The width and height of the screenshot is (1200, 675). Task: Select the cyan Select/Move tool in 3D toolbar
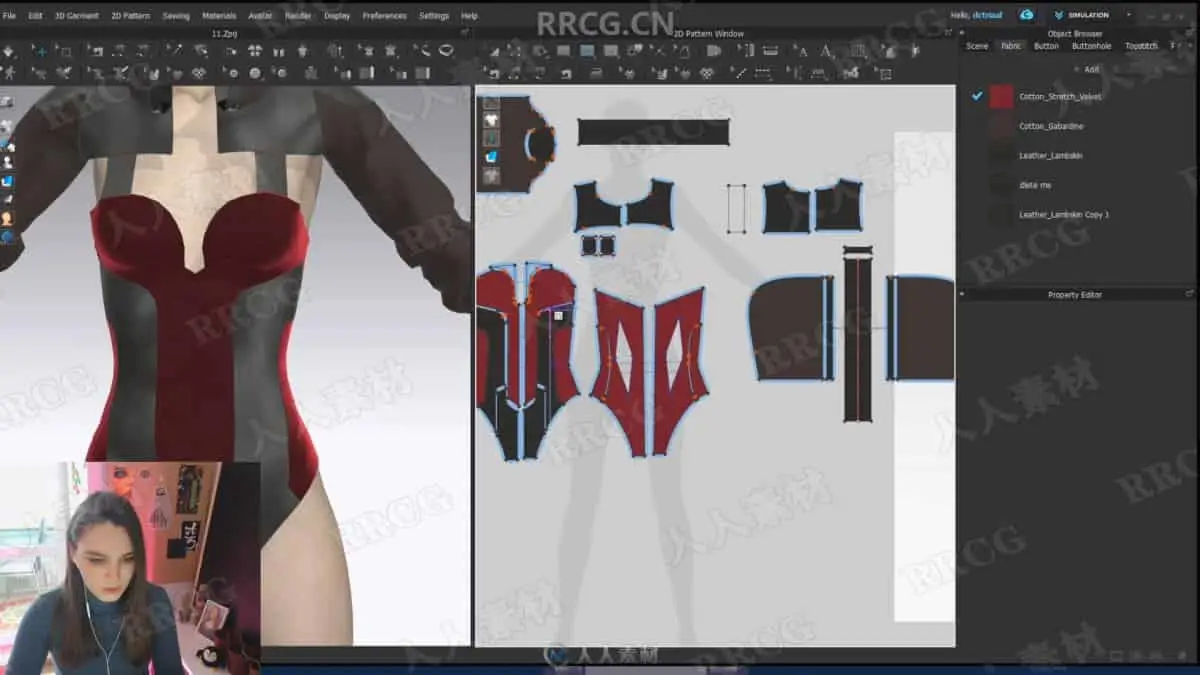pyautogui.click(x=40, y=51)
